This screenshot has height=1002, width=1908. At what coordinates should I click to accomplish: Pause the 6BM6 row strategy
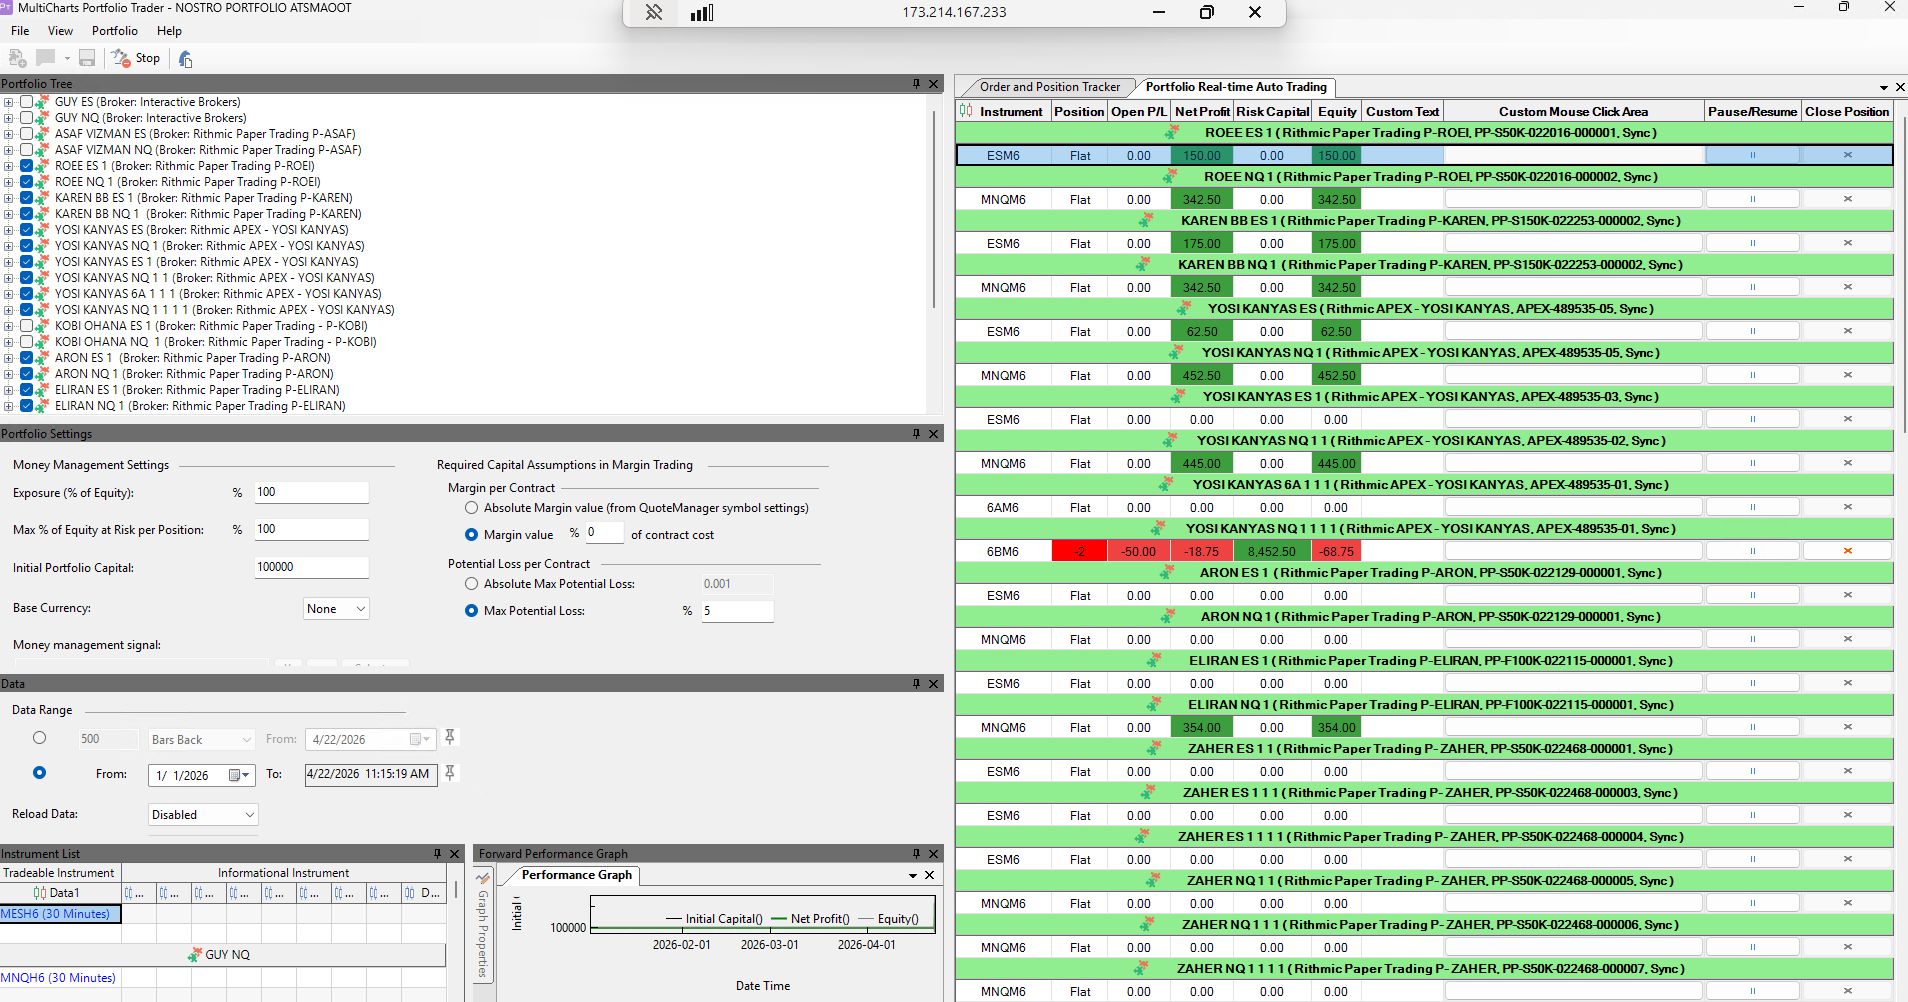coord(1753,551)
